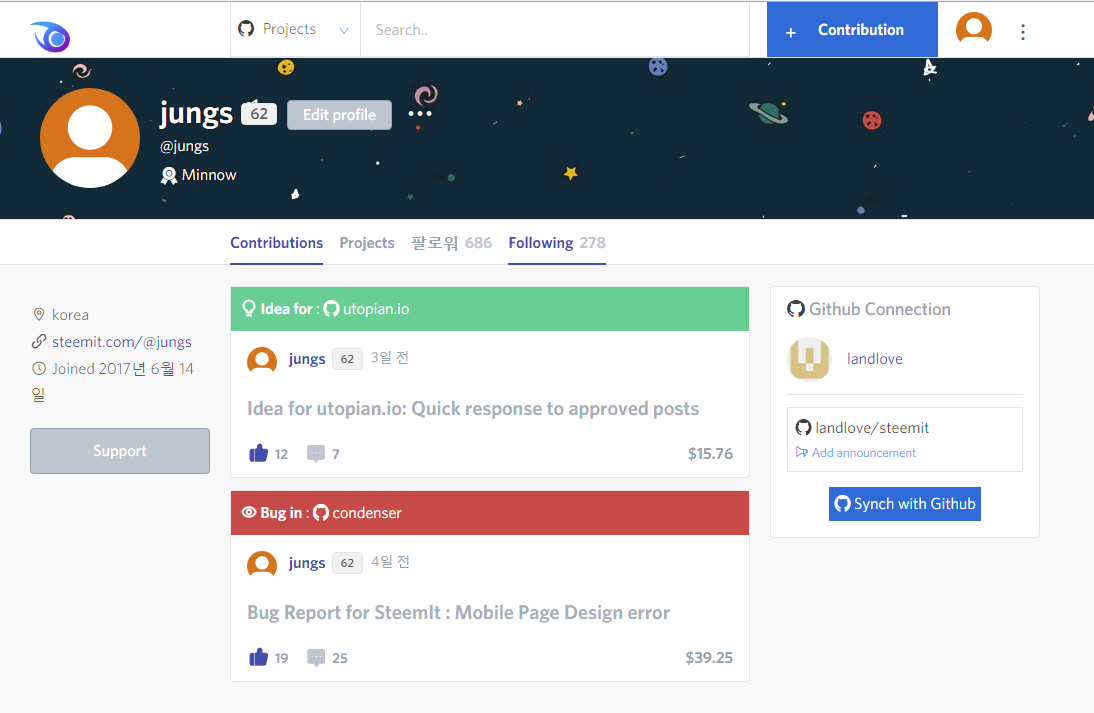The width and height of the screenshot is (1094, 713).
Task: Click the reputation badge 62 next to the jungs heading
Action: [259, 114]
